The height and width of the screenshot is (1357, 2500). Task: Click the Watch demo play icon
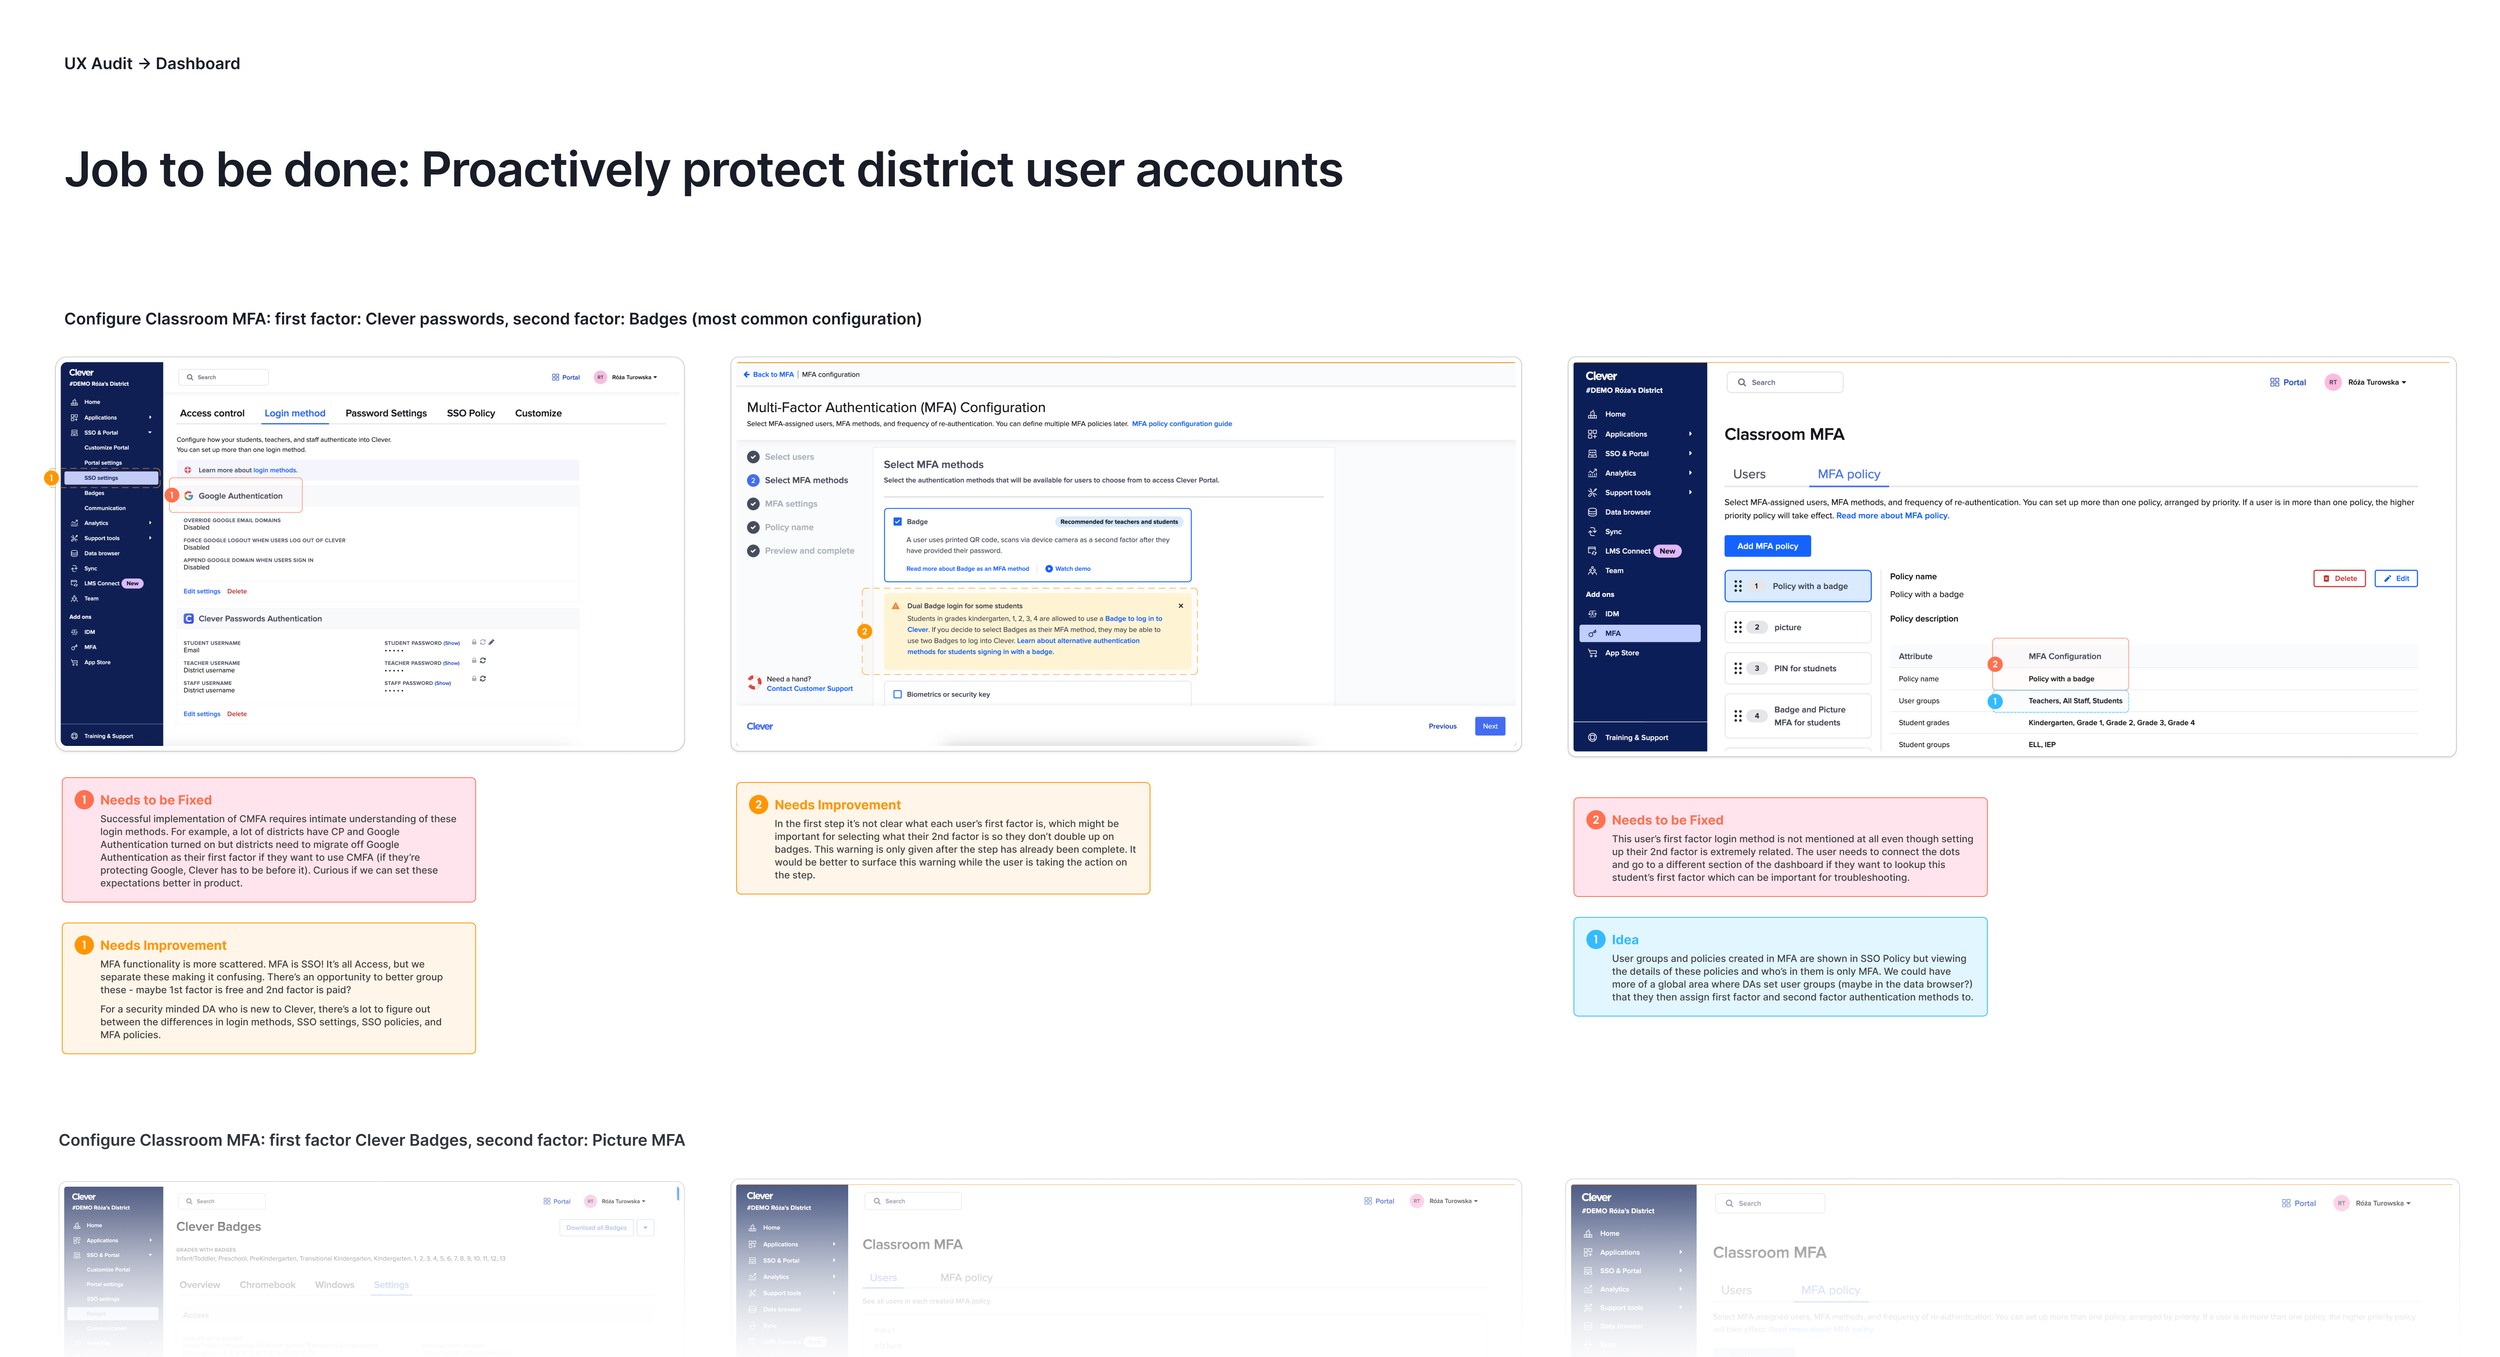(1049, 569)
